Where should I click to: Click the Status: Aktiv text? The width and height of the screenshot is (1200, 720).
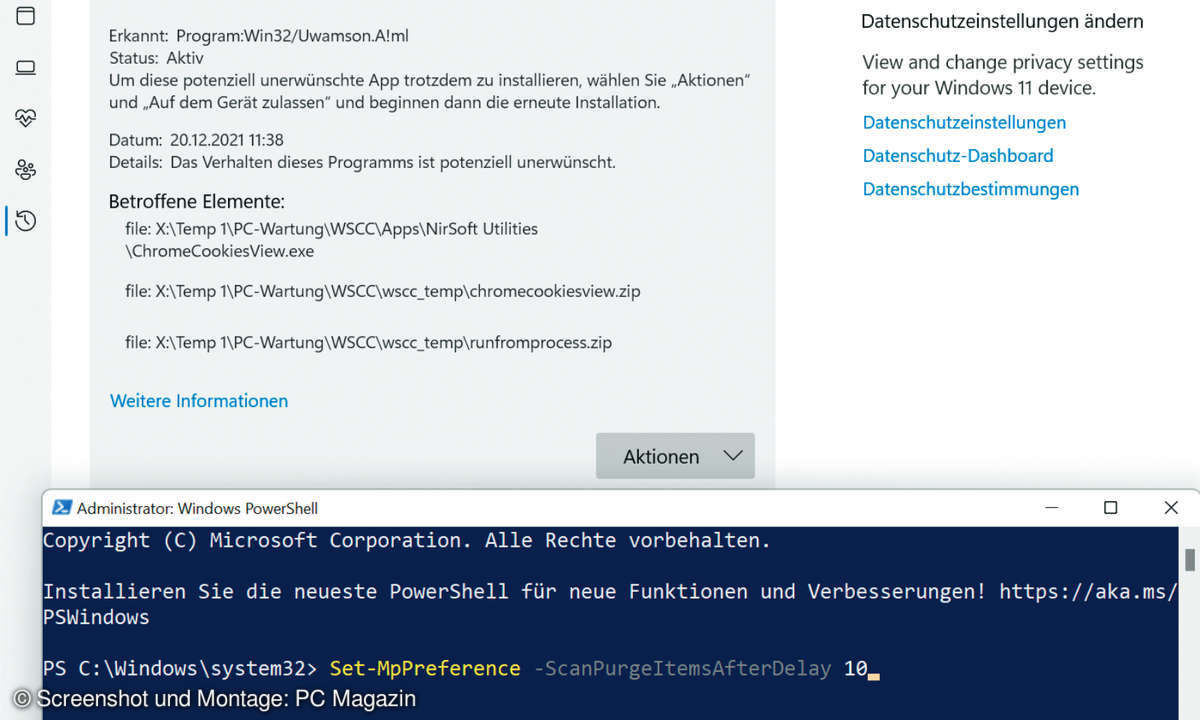tap(156, 58)
